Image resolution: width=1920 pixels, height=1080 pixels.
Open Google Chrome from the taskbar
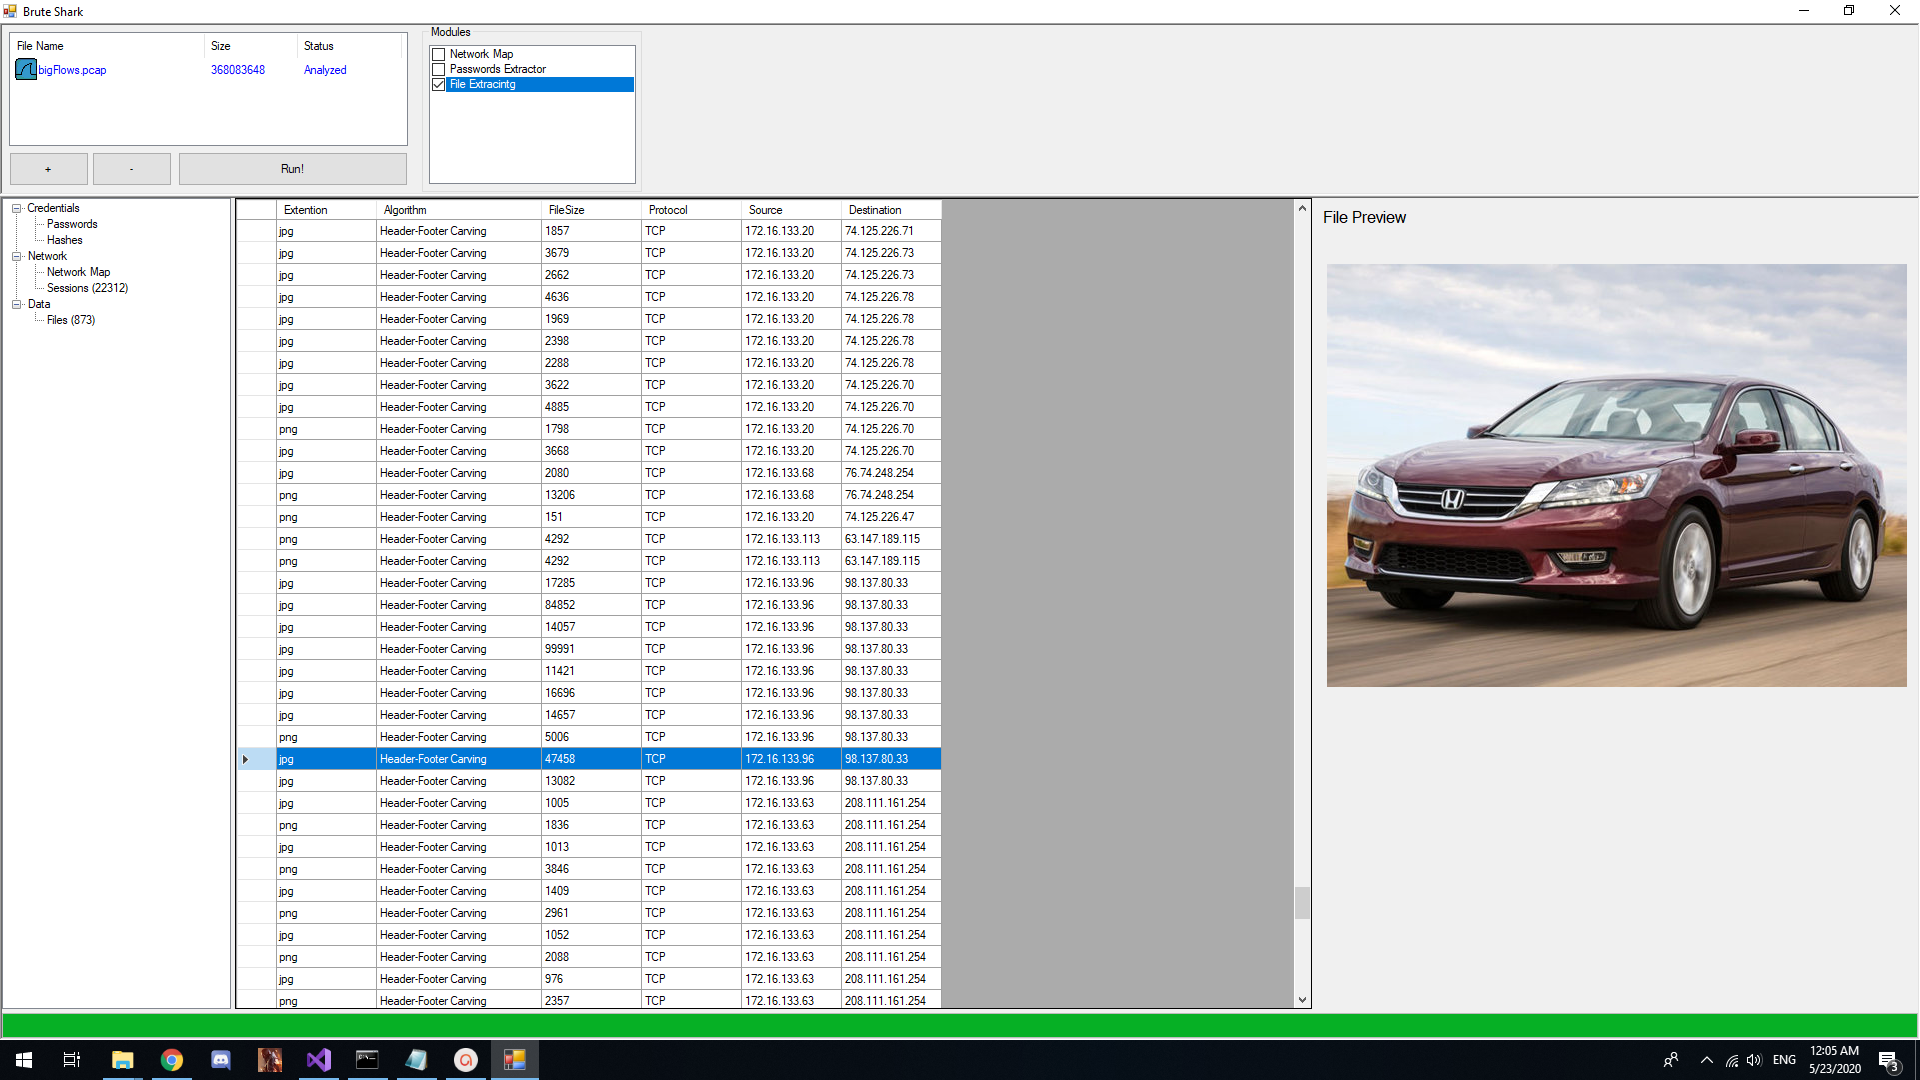pos(172,1060)
